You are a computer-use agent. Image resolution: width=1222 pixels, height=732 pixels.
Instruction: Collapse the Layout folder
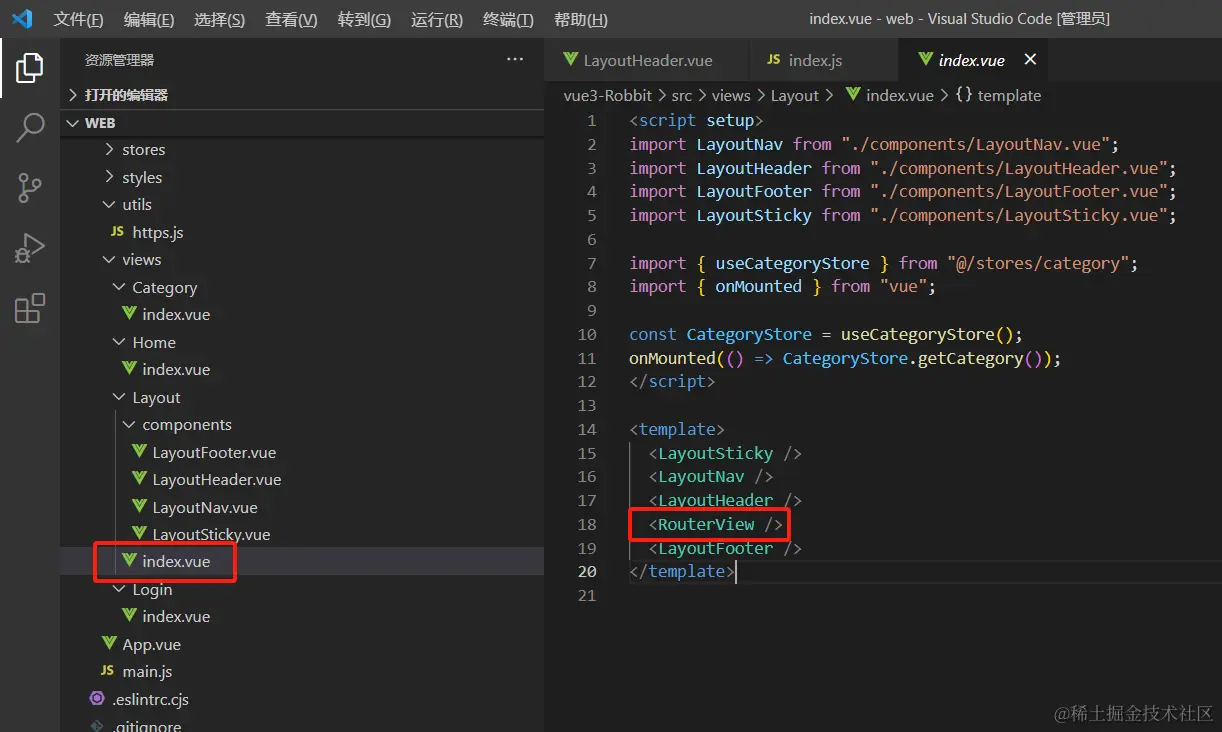click(x=156, y=398)
